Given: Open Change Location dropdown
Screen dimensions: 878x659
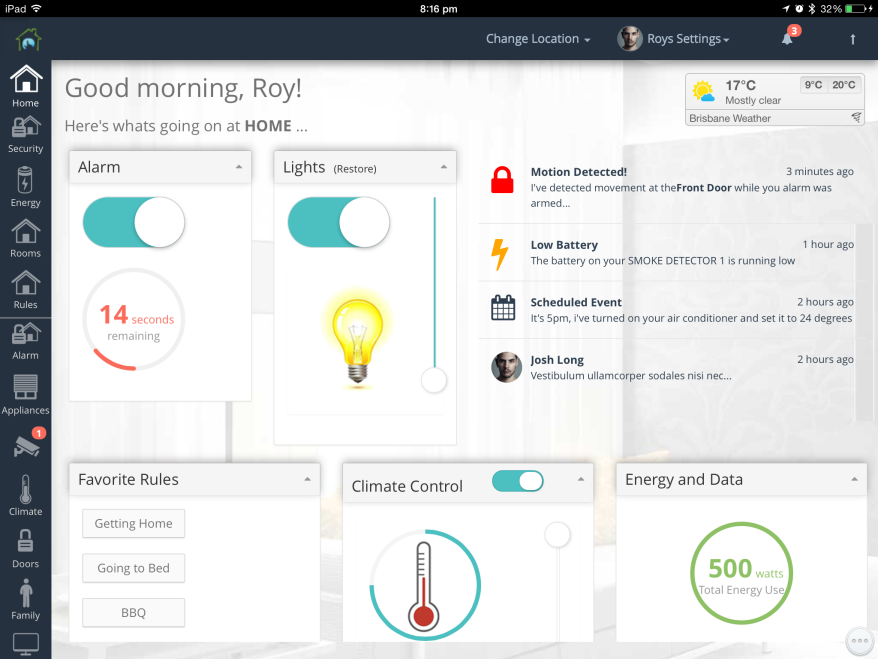Looking at the screenshot, I should [538, 39].
